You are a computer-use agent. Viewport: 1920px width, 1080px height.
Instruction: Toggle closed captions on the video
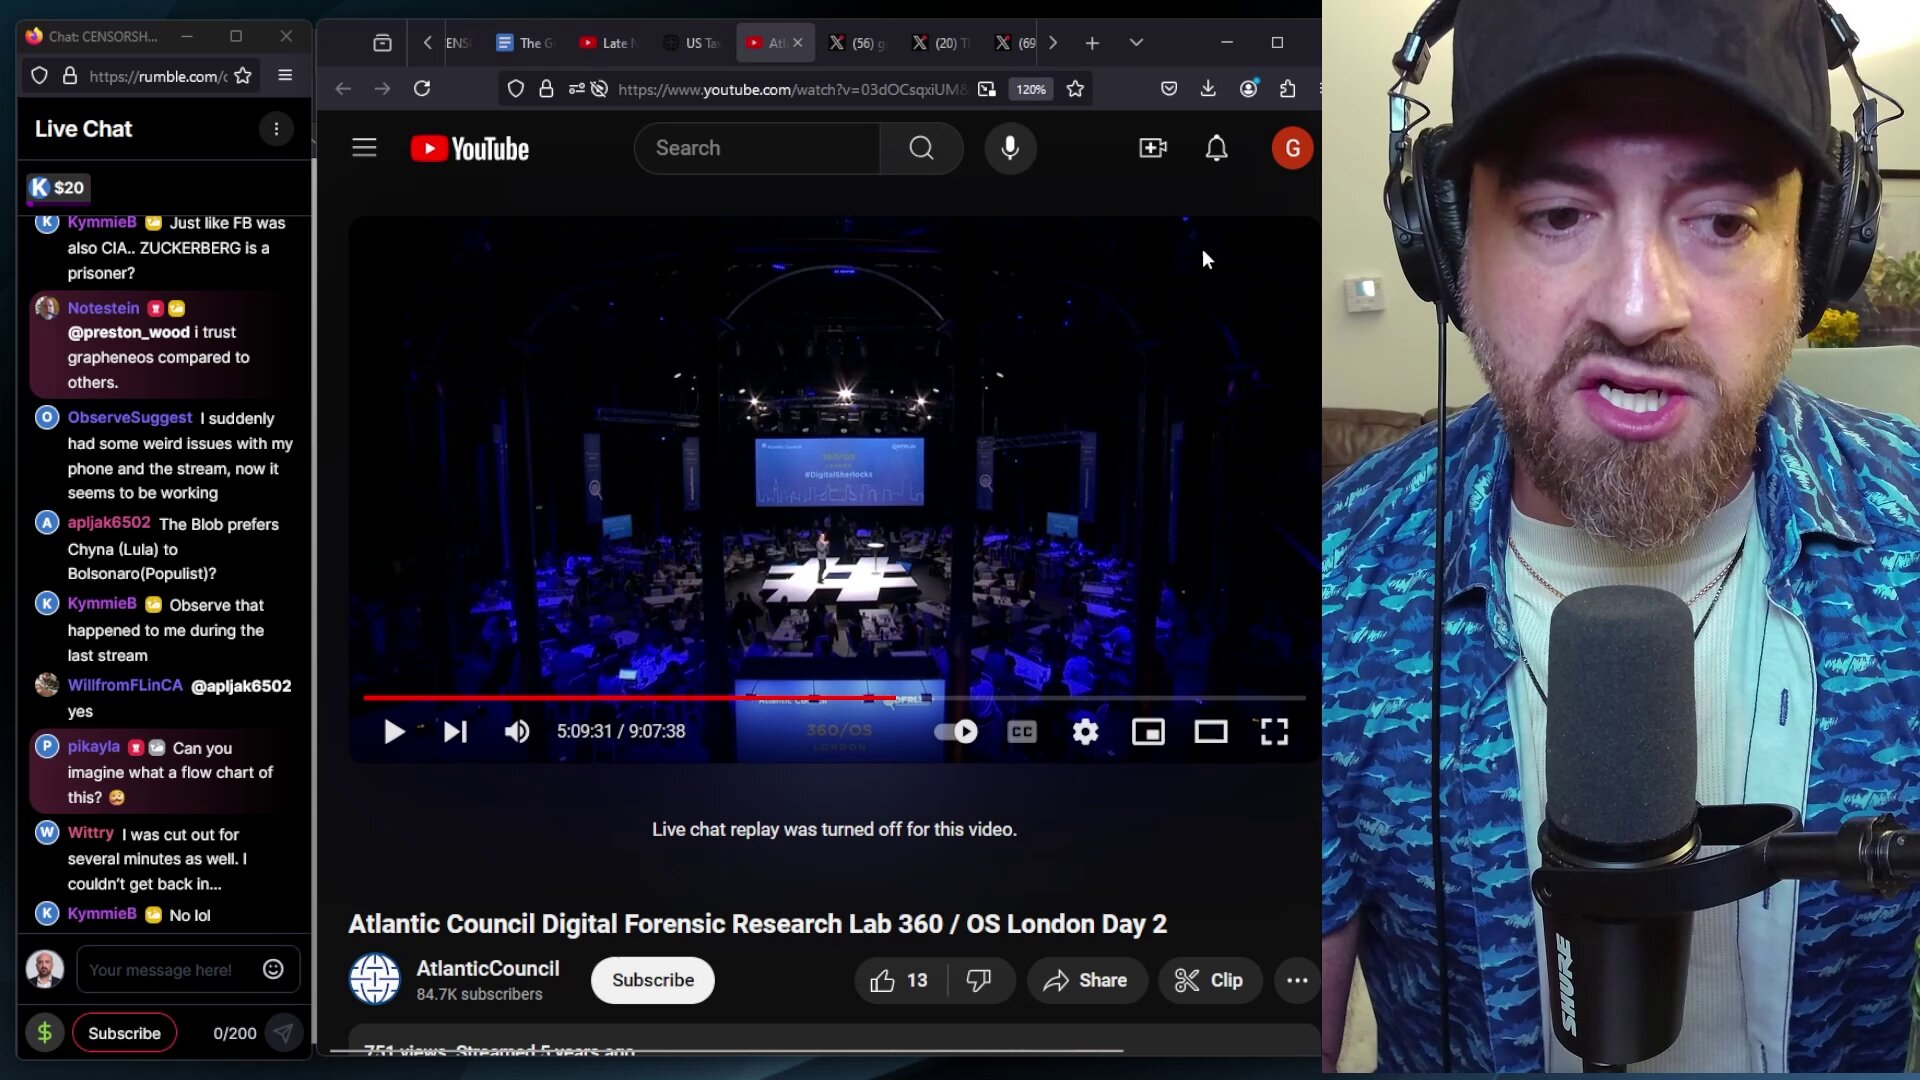coord(1022,732)
